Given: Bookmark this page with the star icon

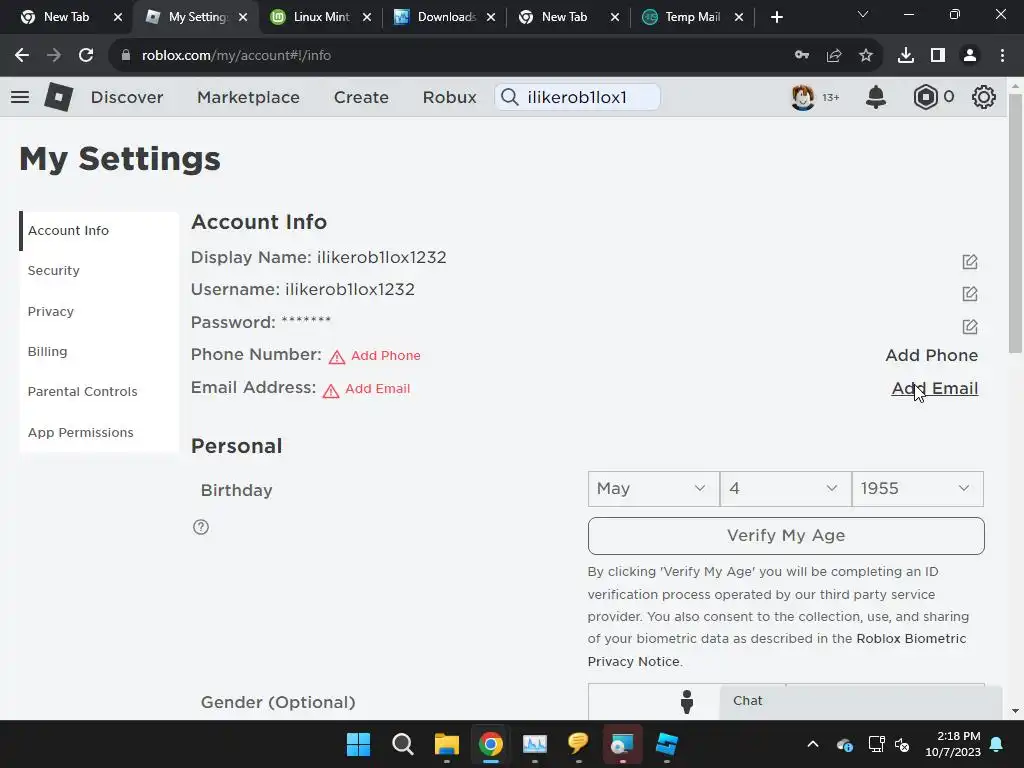Looking at the screenshot, I should click(x=866, y=56).
